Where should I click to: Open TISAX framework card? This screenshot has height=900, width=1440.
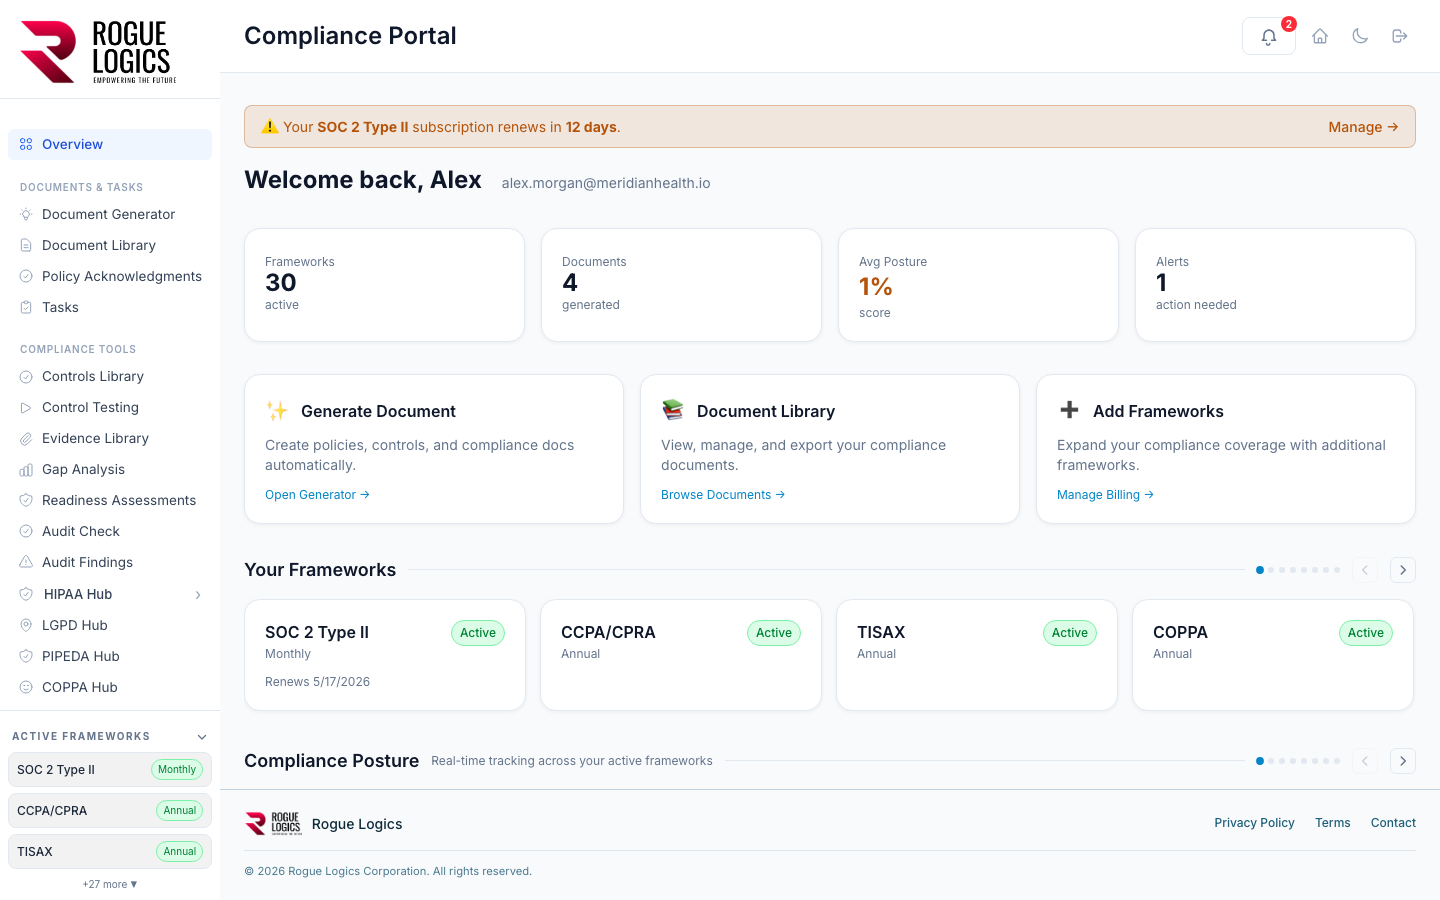click(x=977, y=655)
